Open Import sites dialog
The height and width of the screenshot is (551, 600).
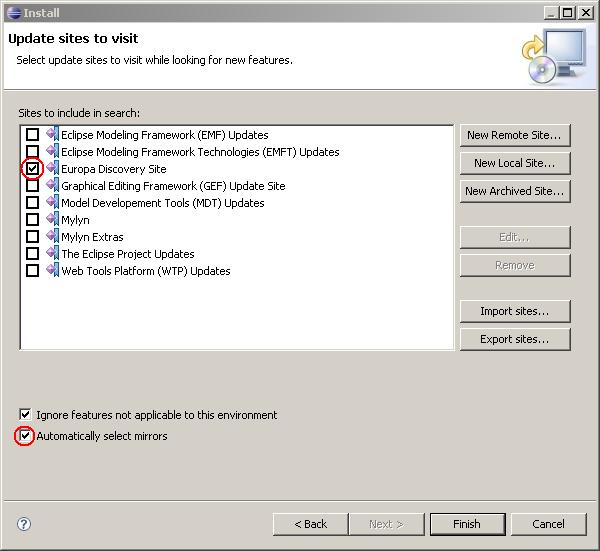point(515,311)
